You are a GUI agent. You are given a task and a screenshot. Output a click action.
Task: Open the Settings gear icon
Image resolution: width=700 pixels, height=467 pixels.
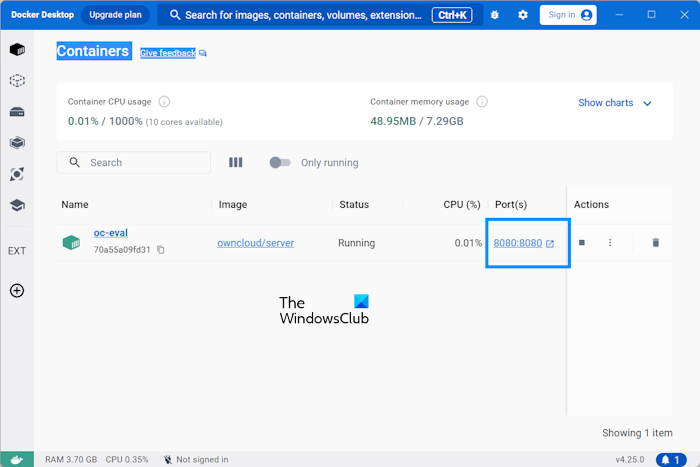523,15
